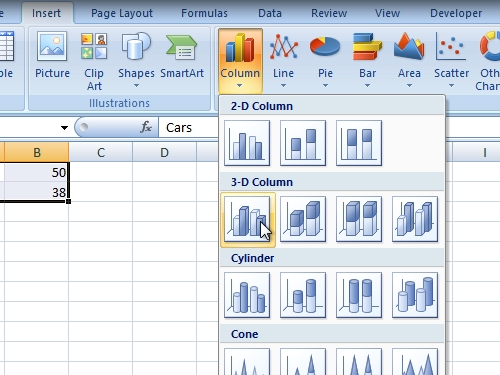Choose Clustered Cone chart
Viewport: 500px width, 375px height.
(247, 362)
